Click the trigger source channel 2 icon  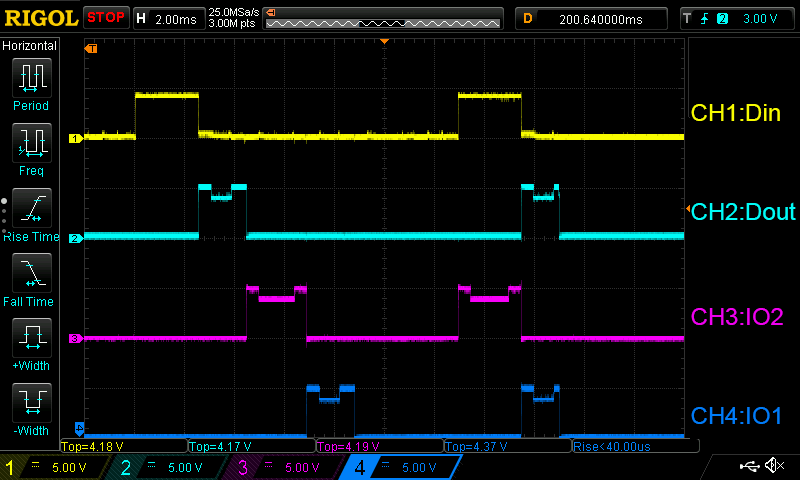[x=722, y=19]
